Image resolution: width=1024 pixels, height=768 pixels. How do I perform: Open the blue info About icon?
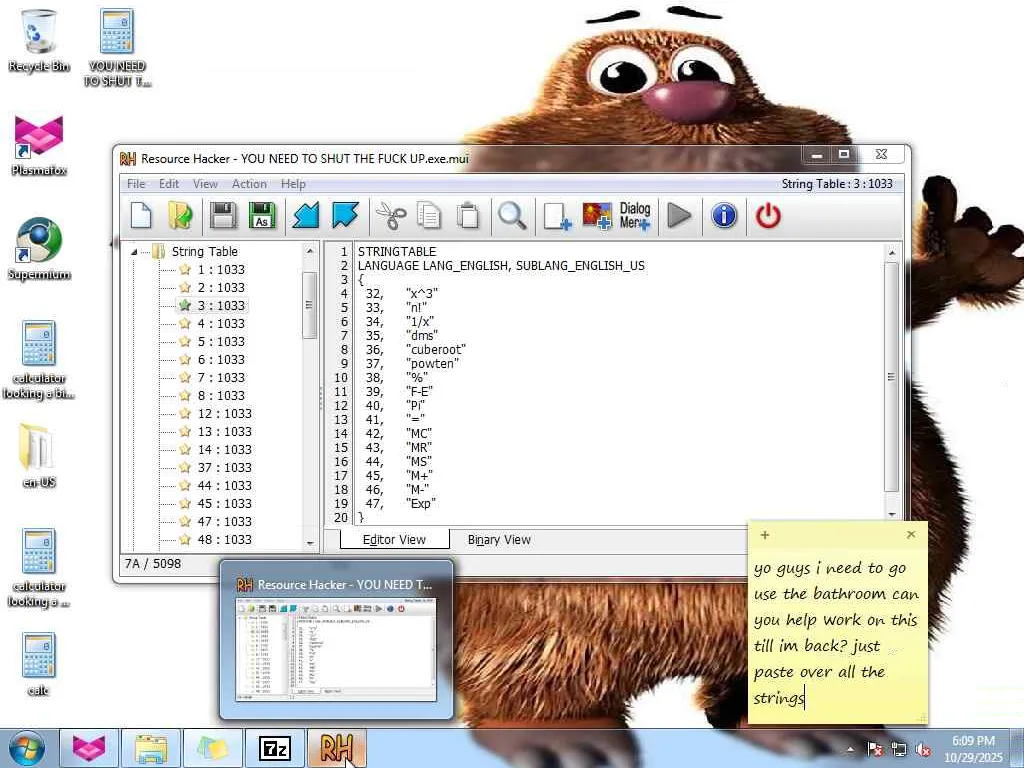pos(724,216)
